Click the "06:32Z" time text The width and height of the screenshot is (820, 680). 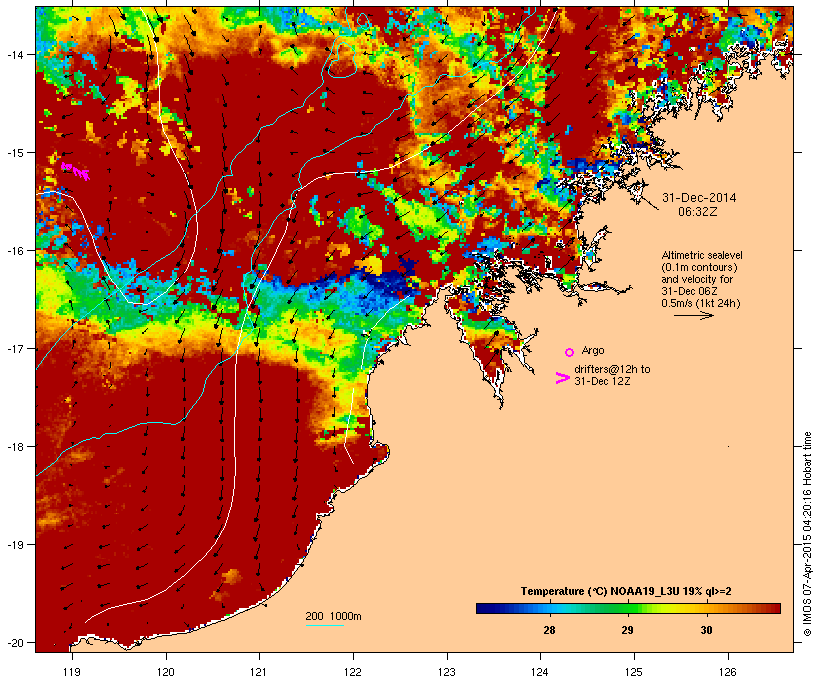pos(698,212)
